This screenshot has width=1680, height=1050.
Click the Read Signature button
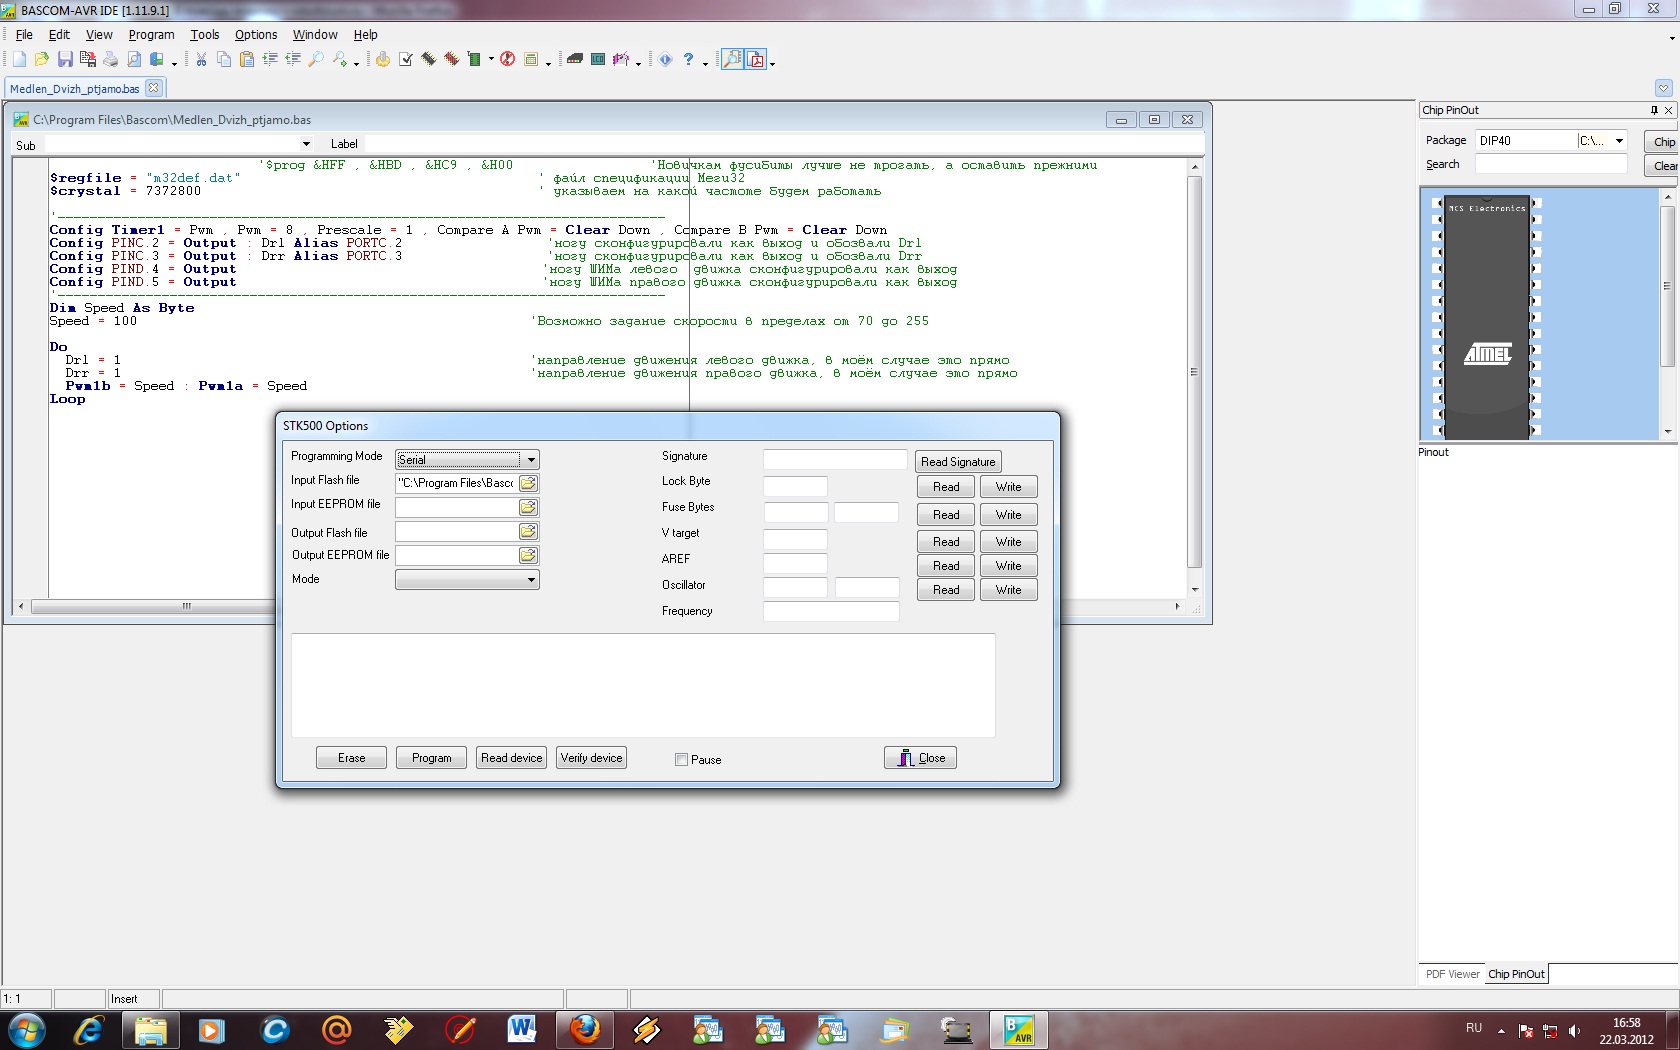957,462
